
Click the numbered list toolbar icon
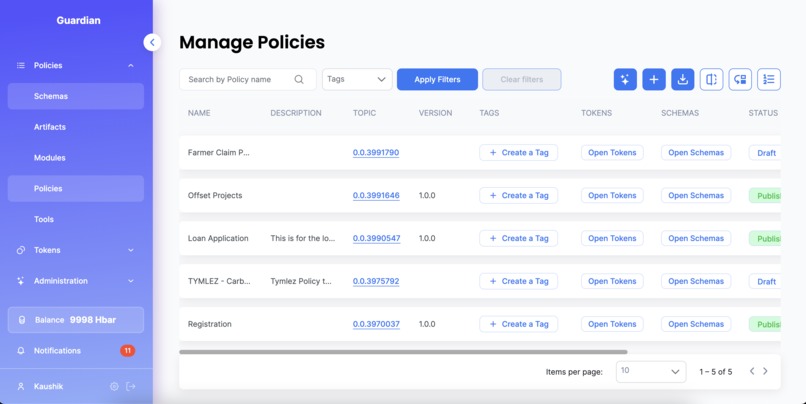(769, 80)
